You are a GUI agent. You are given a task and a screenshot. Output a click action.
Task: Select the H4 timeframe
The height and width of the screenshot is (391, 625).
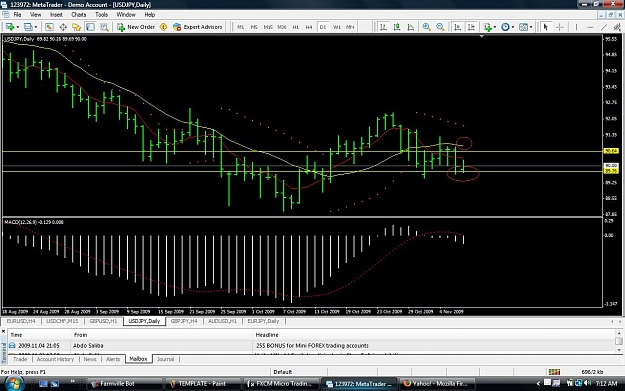[x=309, y=27]
